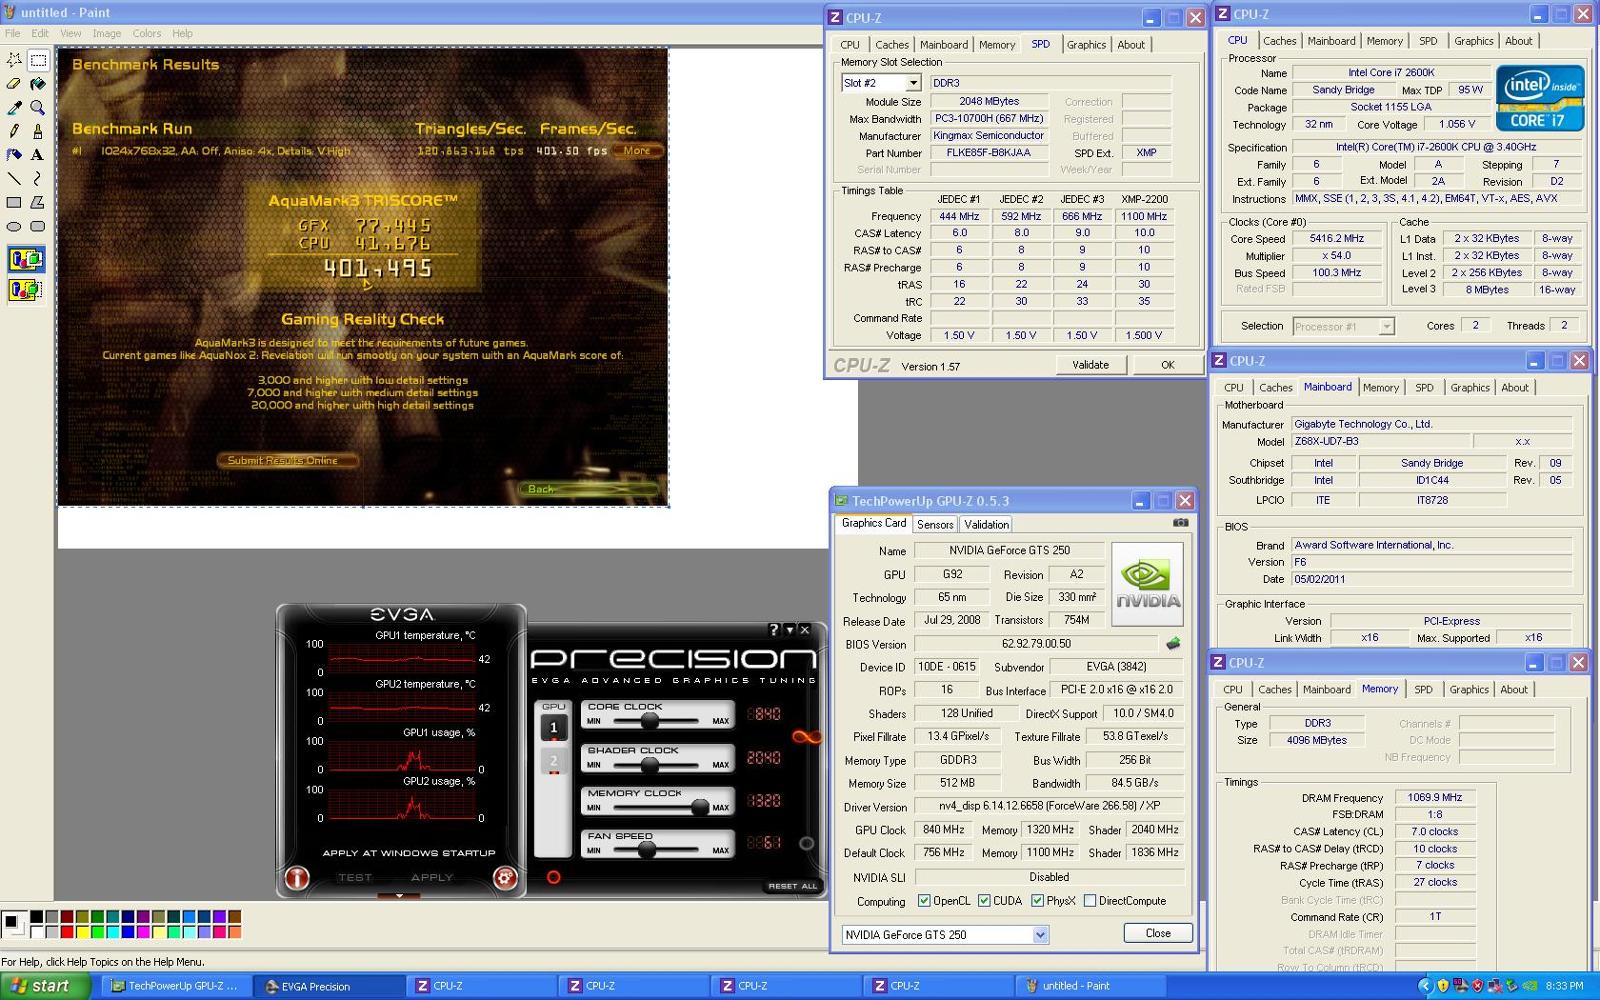This screenshot has height=1000, width=1600.
Task: Toggle the PhysX checkbox in GPU-Z
Action: coord(1037,901)
